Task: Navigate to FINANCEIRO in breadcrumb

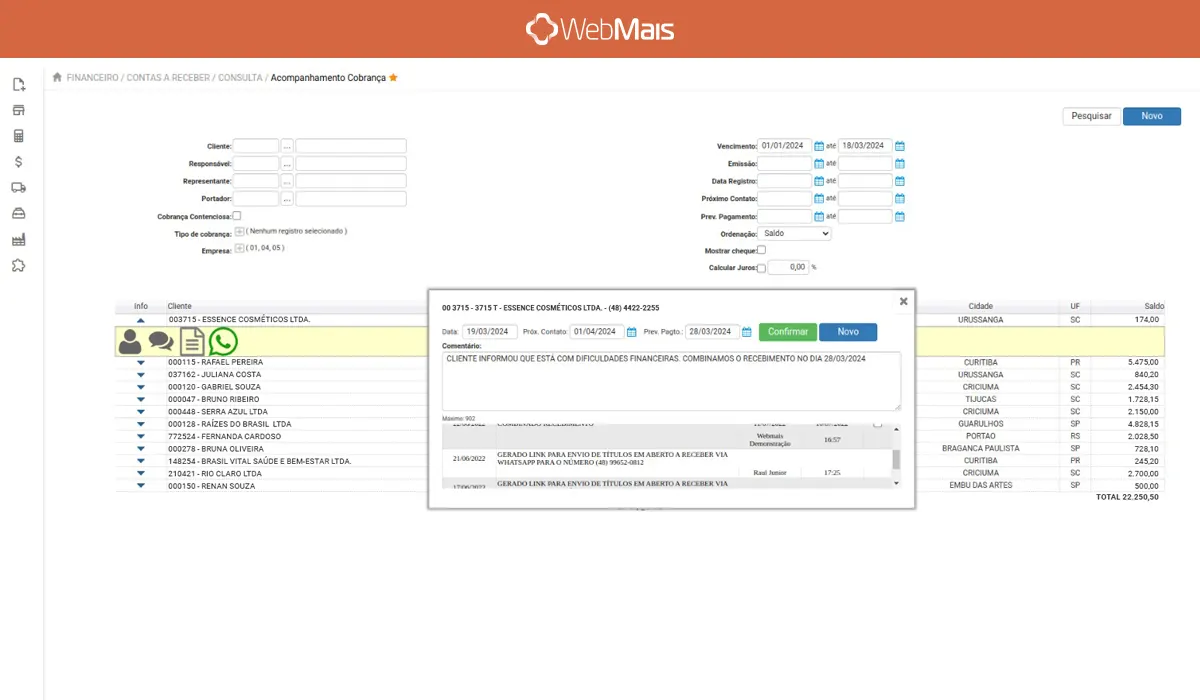Action: (92, 78)
